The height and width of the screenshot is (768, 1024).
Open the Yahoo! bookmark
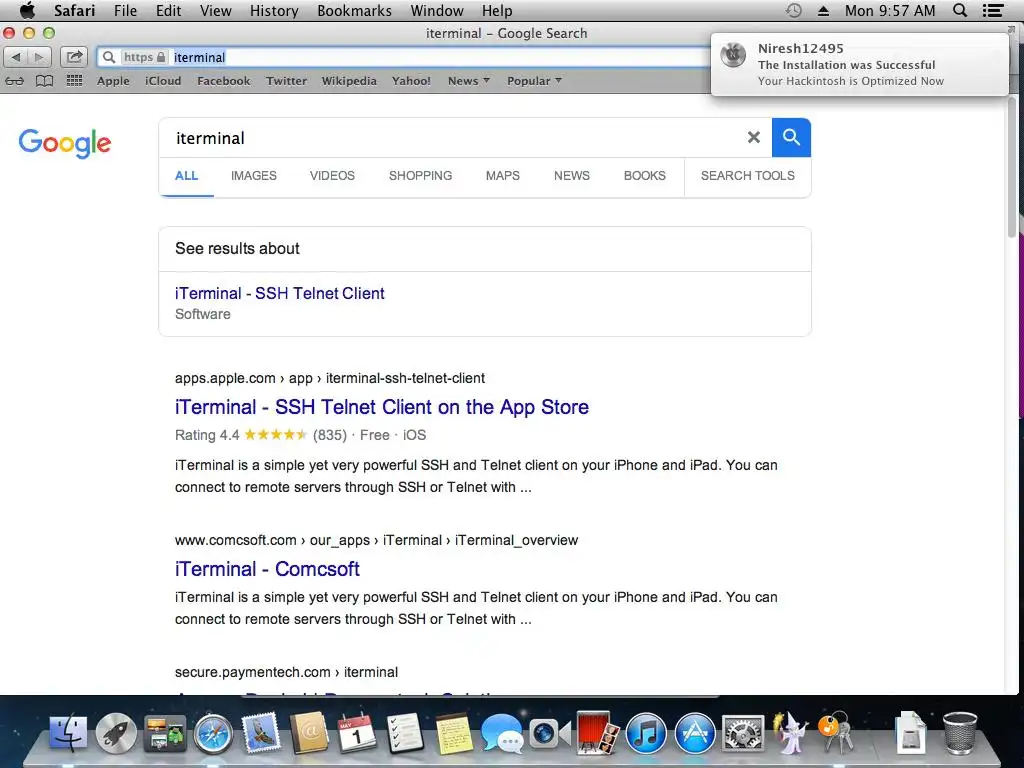click(x=411, y=81)
